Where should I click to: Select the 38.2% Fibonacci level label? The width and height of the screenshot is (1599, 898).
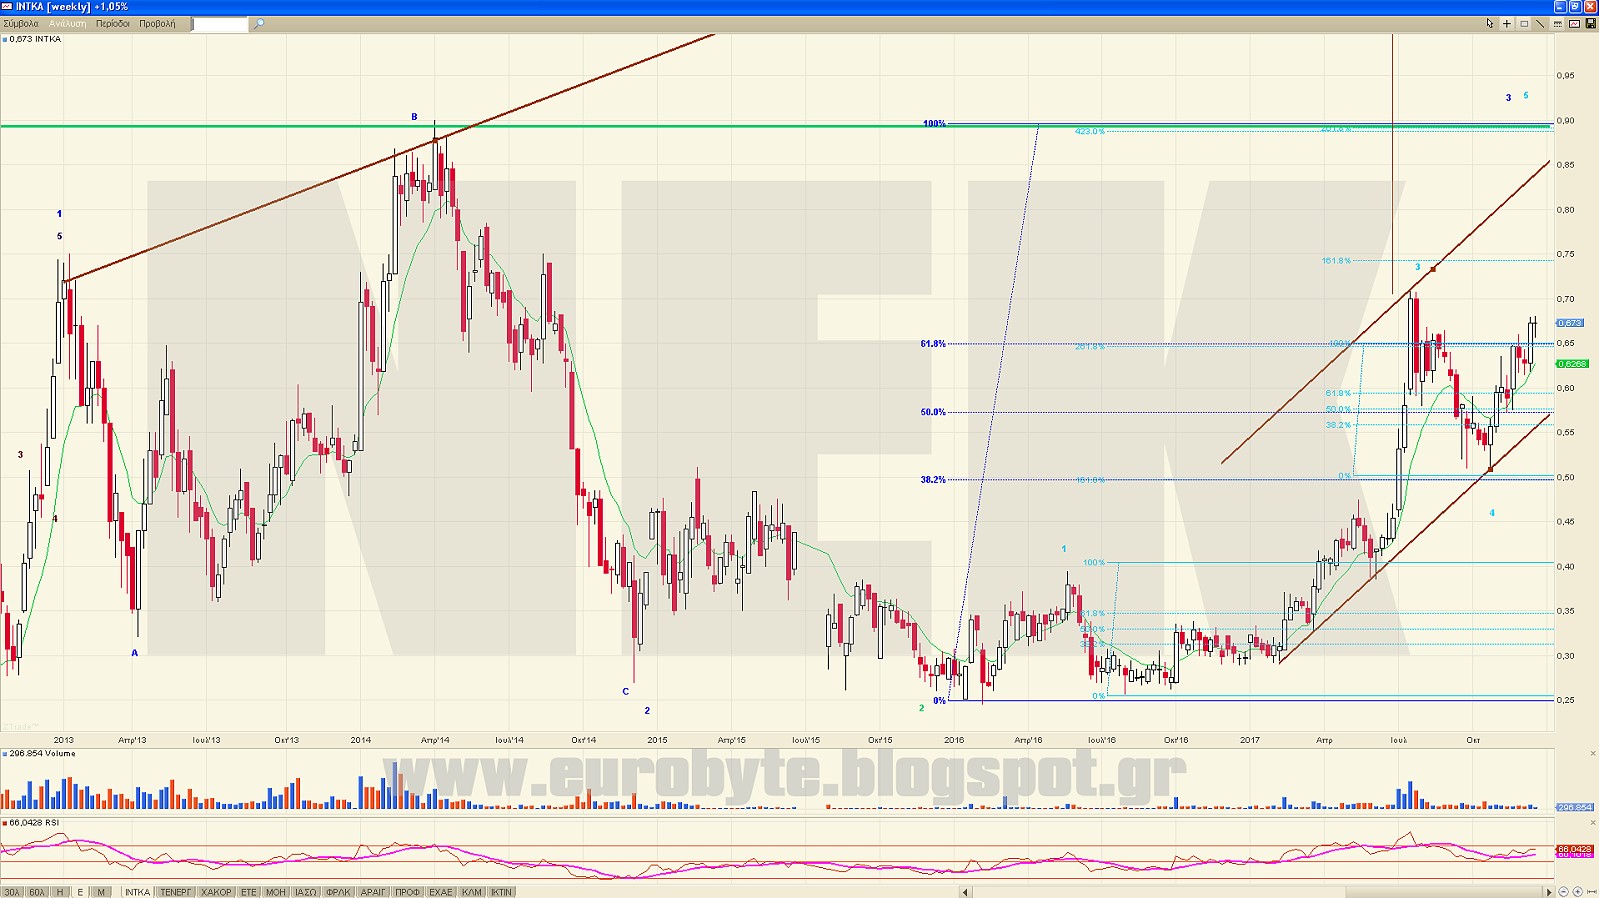pos(933,479)
